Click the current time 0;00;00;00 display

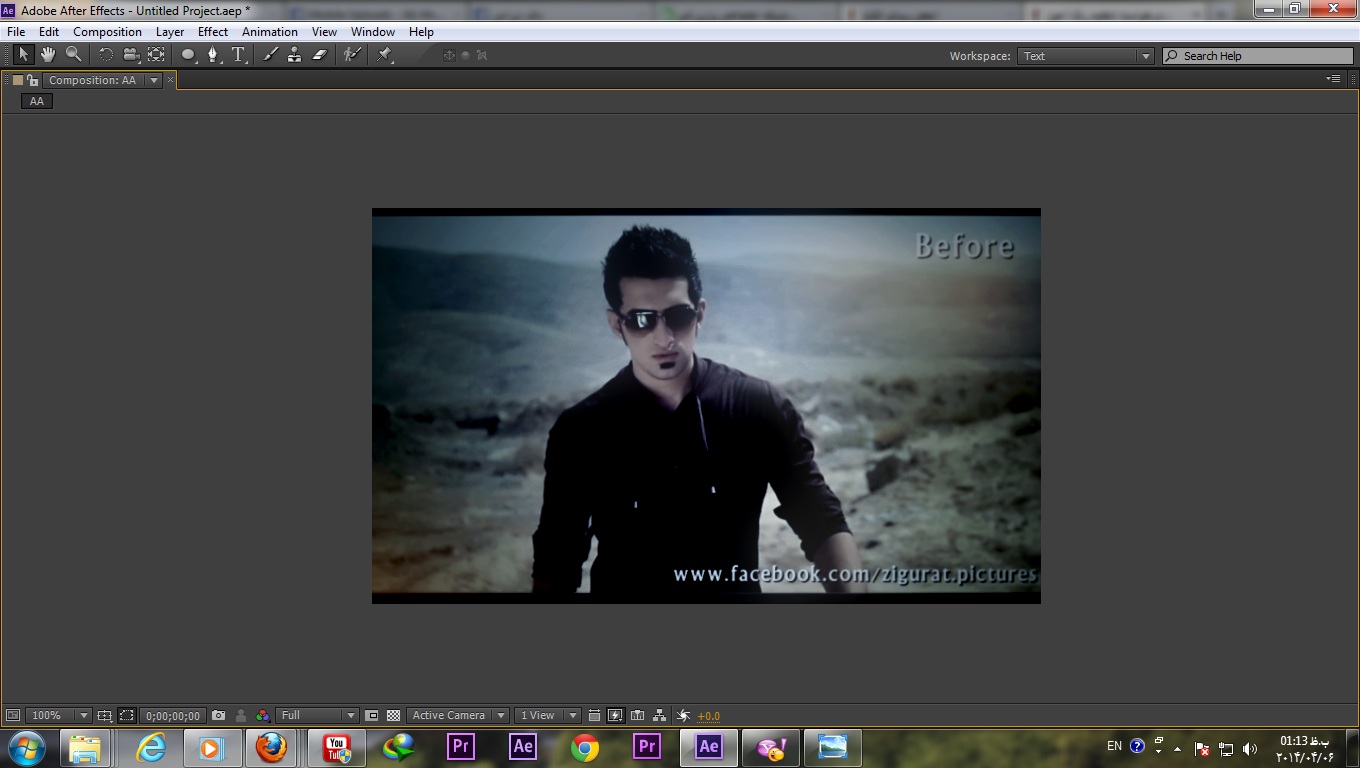[173, 716]
